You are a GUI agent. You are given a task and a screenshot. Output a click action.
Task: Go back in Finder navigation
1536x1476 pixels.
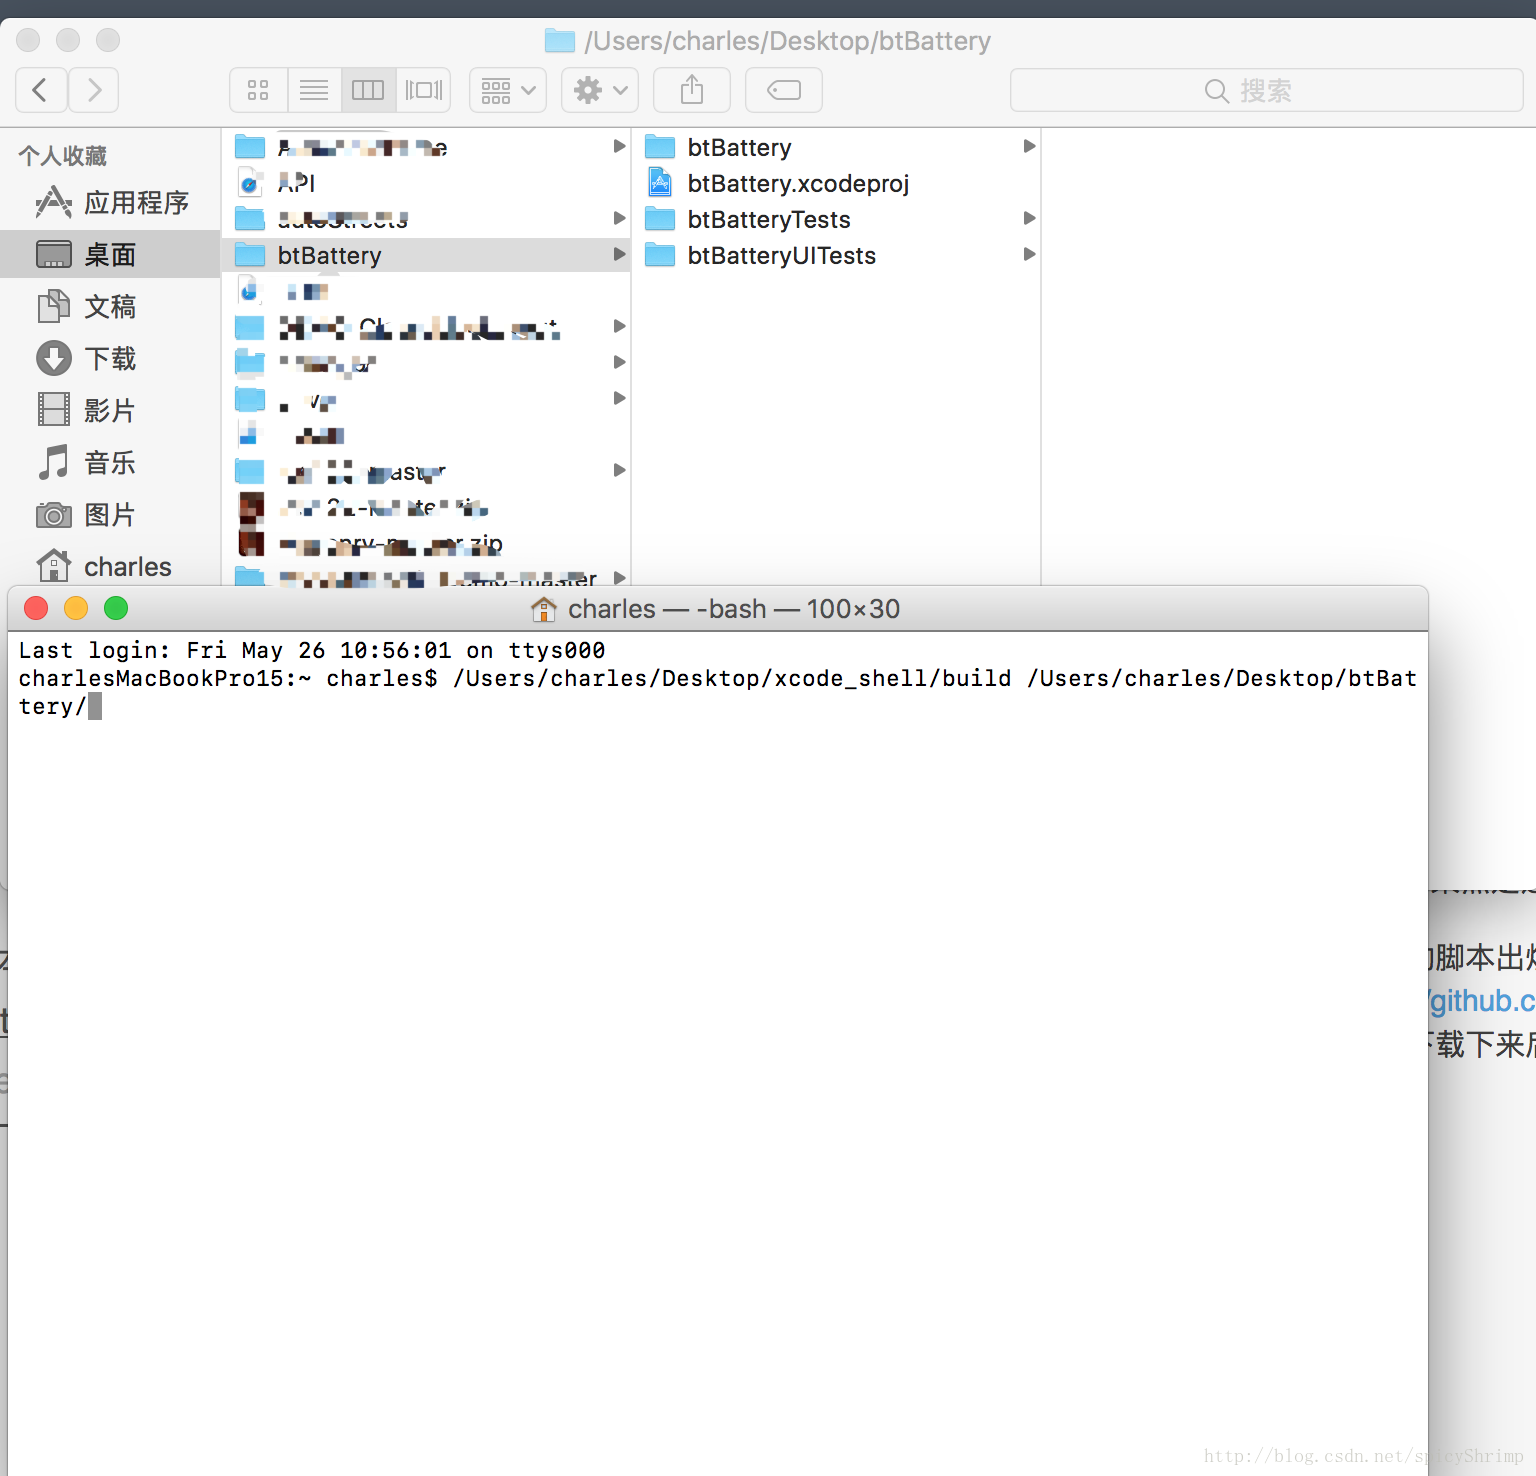(x=42, y=90)
